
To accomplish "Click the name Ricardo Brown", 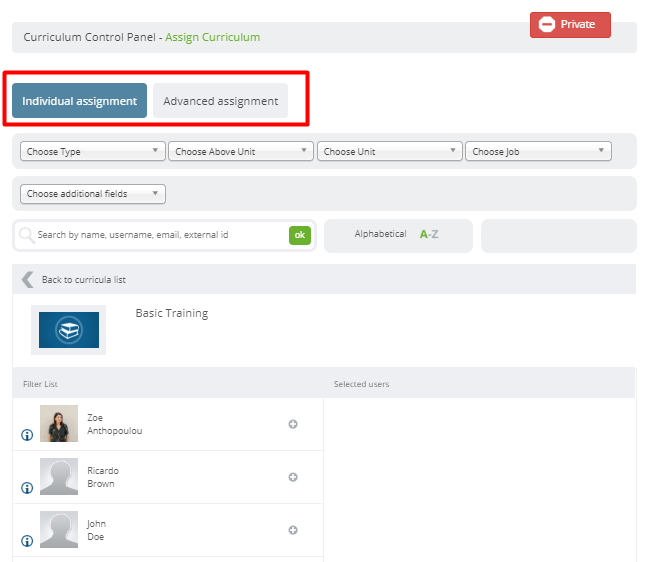I will 103,477.
